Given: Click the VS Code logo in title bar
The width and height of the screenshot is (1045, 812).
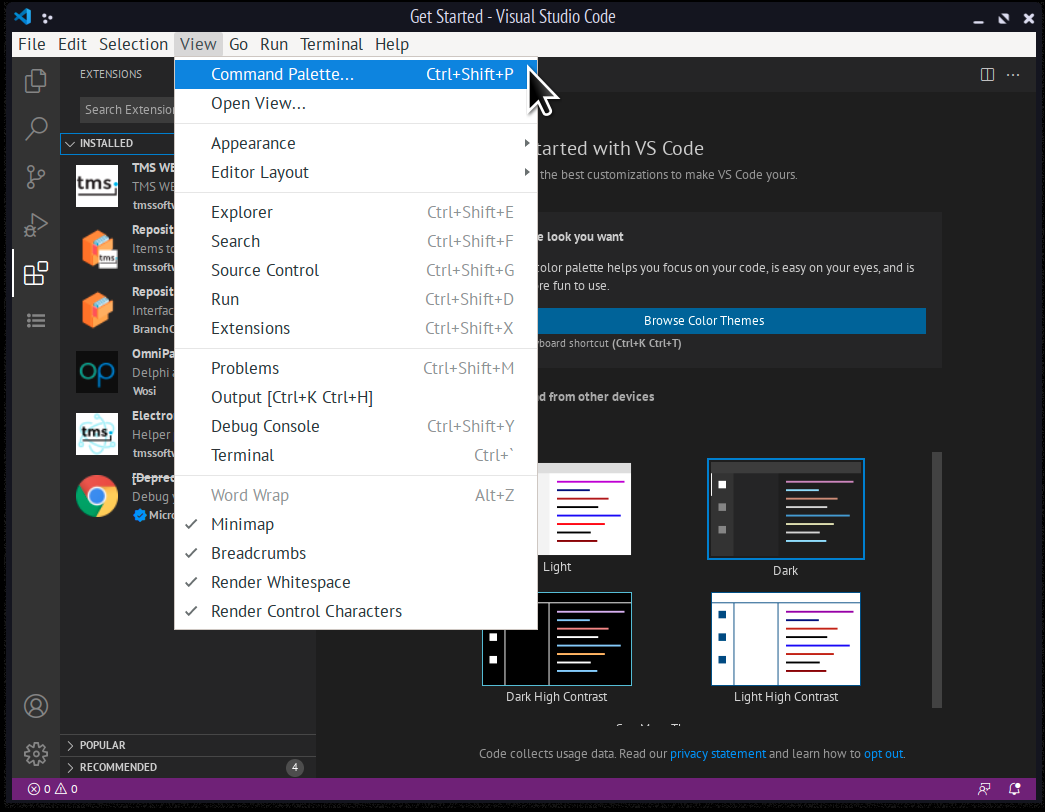Looking at the screenshot, I should click(23, 16).
